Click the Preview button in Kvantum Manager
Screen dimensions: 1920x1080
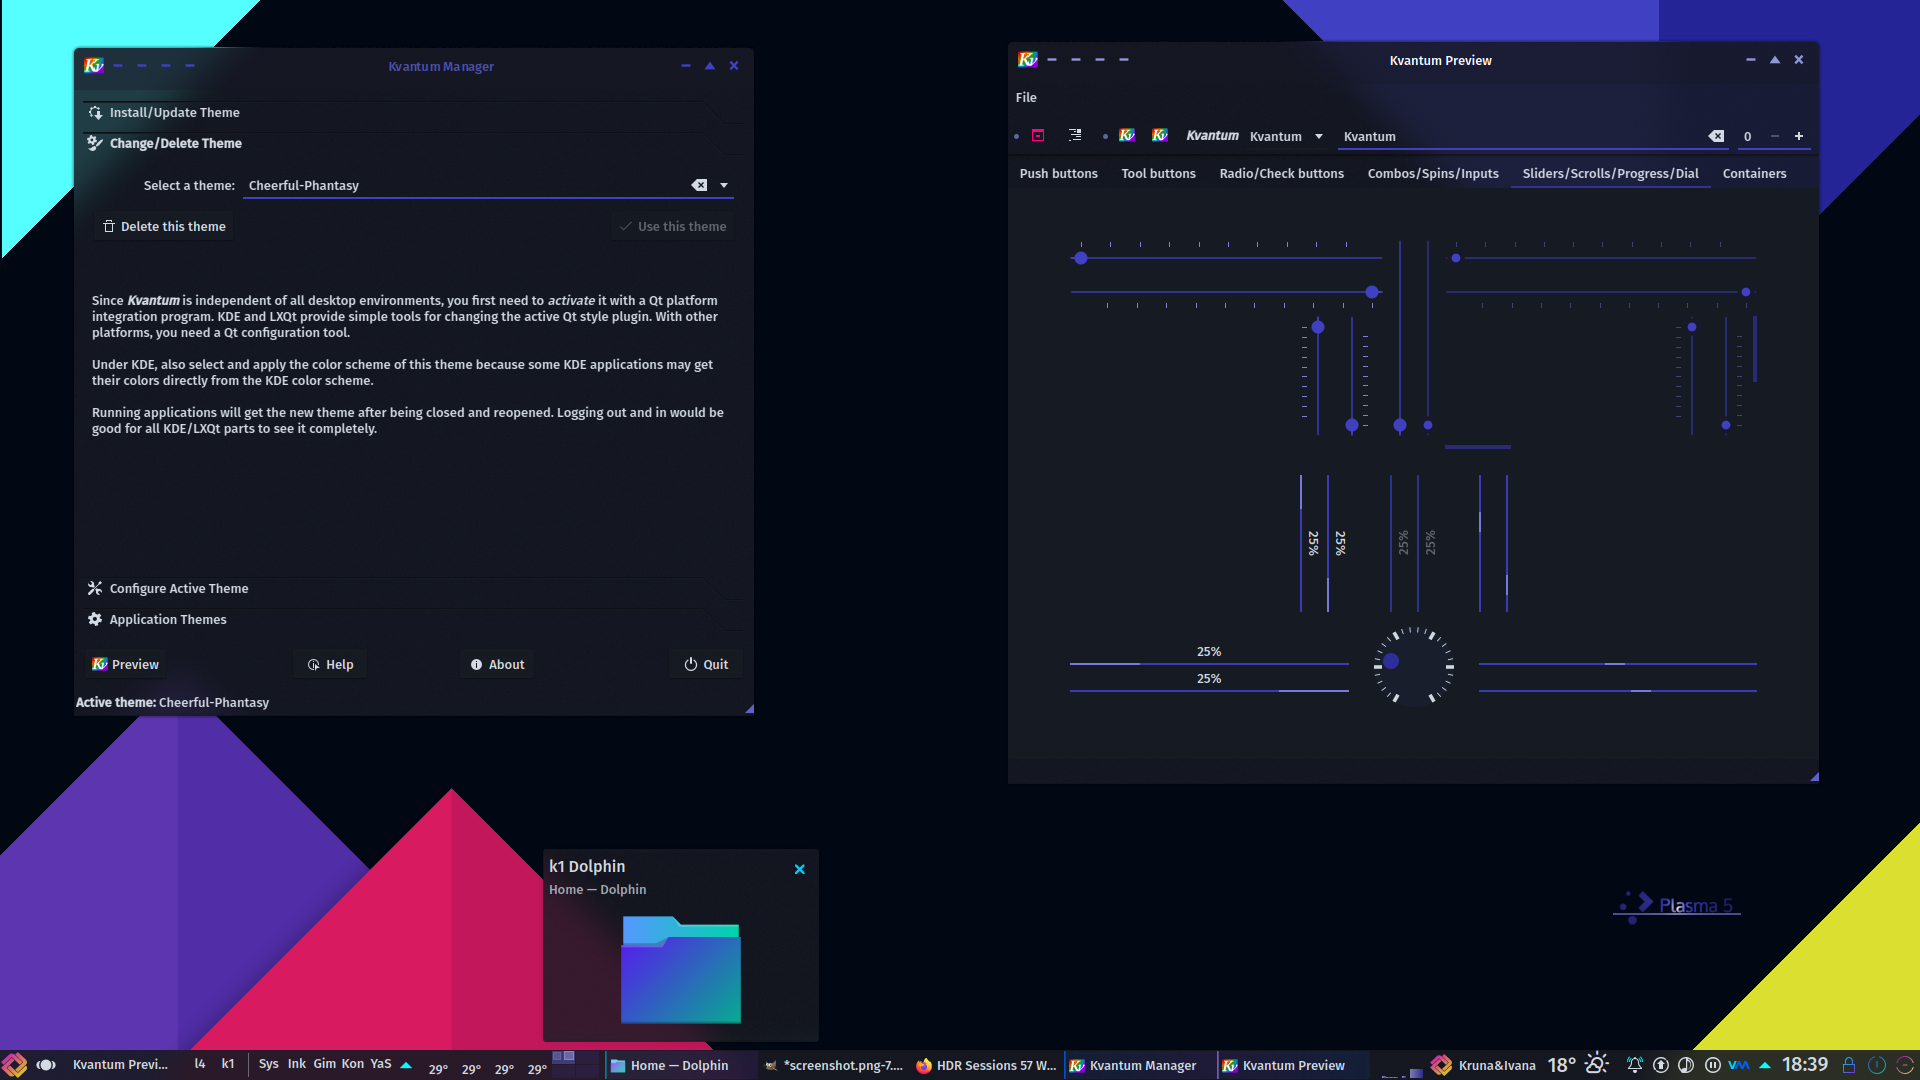click(x=125, y=664)
